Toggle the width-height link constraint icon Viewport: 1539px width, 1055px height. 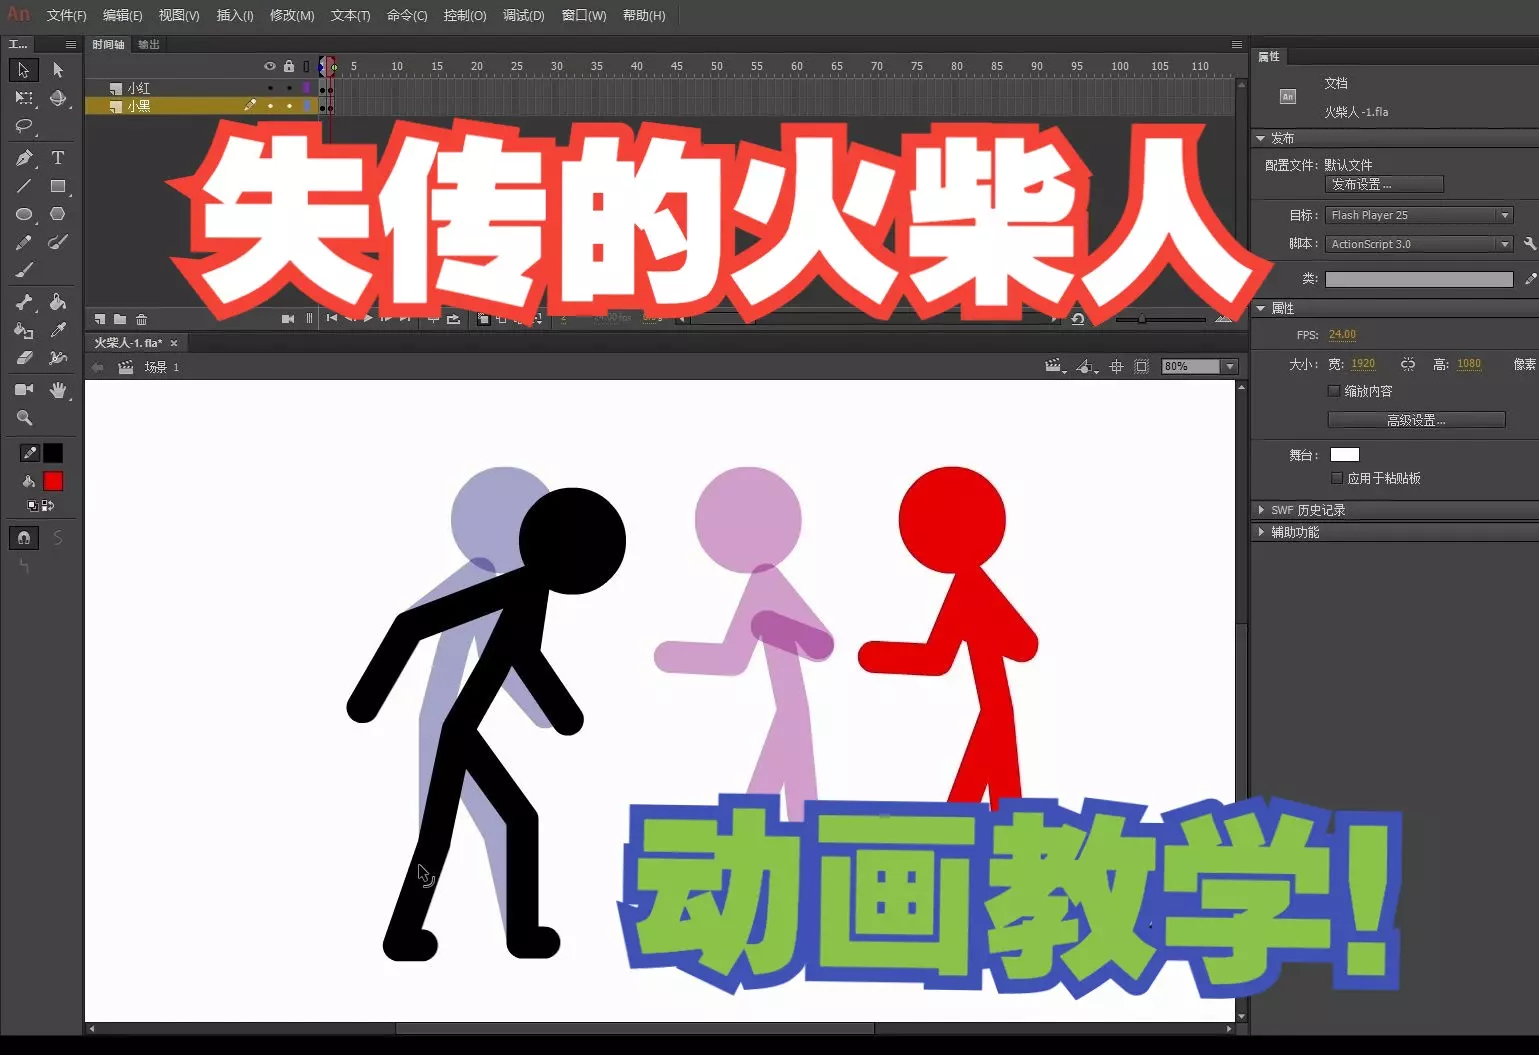coord(1408,364)
